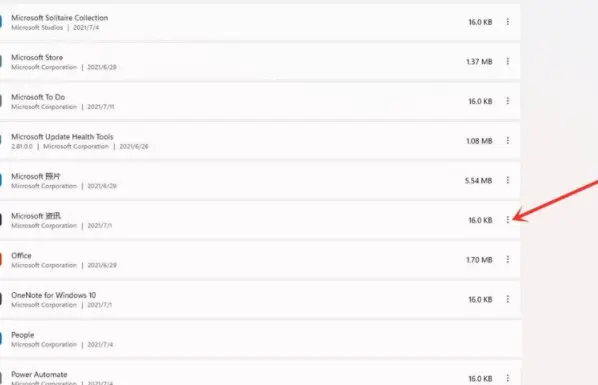Viewport: 598px width, 385px height.
Task: Open more options for Office
Action: coord(508,259)
